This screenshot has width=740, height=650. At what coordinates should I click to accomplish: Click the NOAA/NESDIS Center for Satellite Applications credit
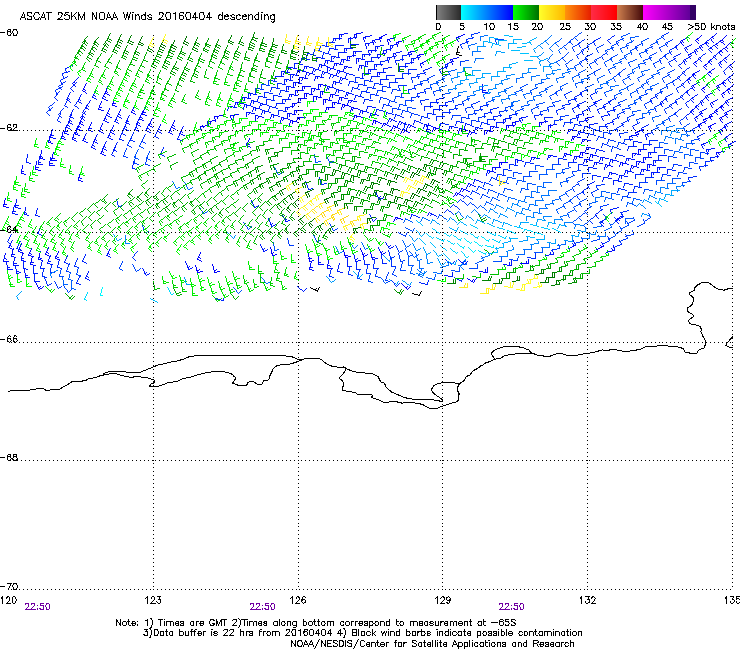pos(432,644)
